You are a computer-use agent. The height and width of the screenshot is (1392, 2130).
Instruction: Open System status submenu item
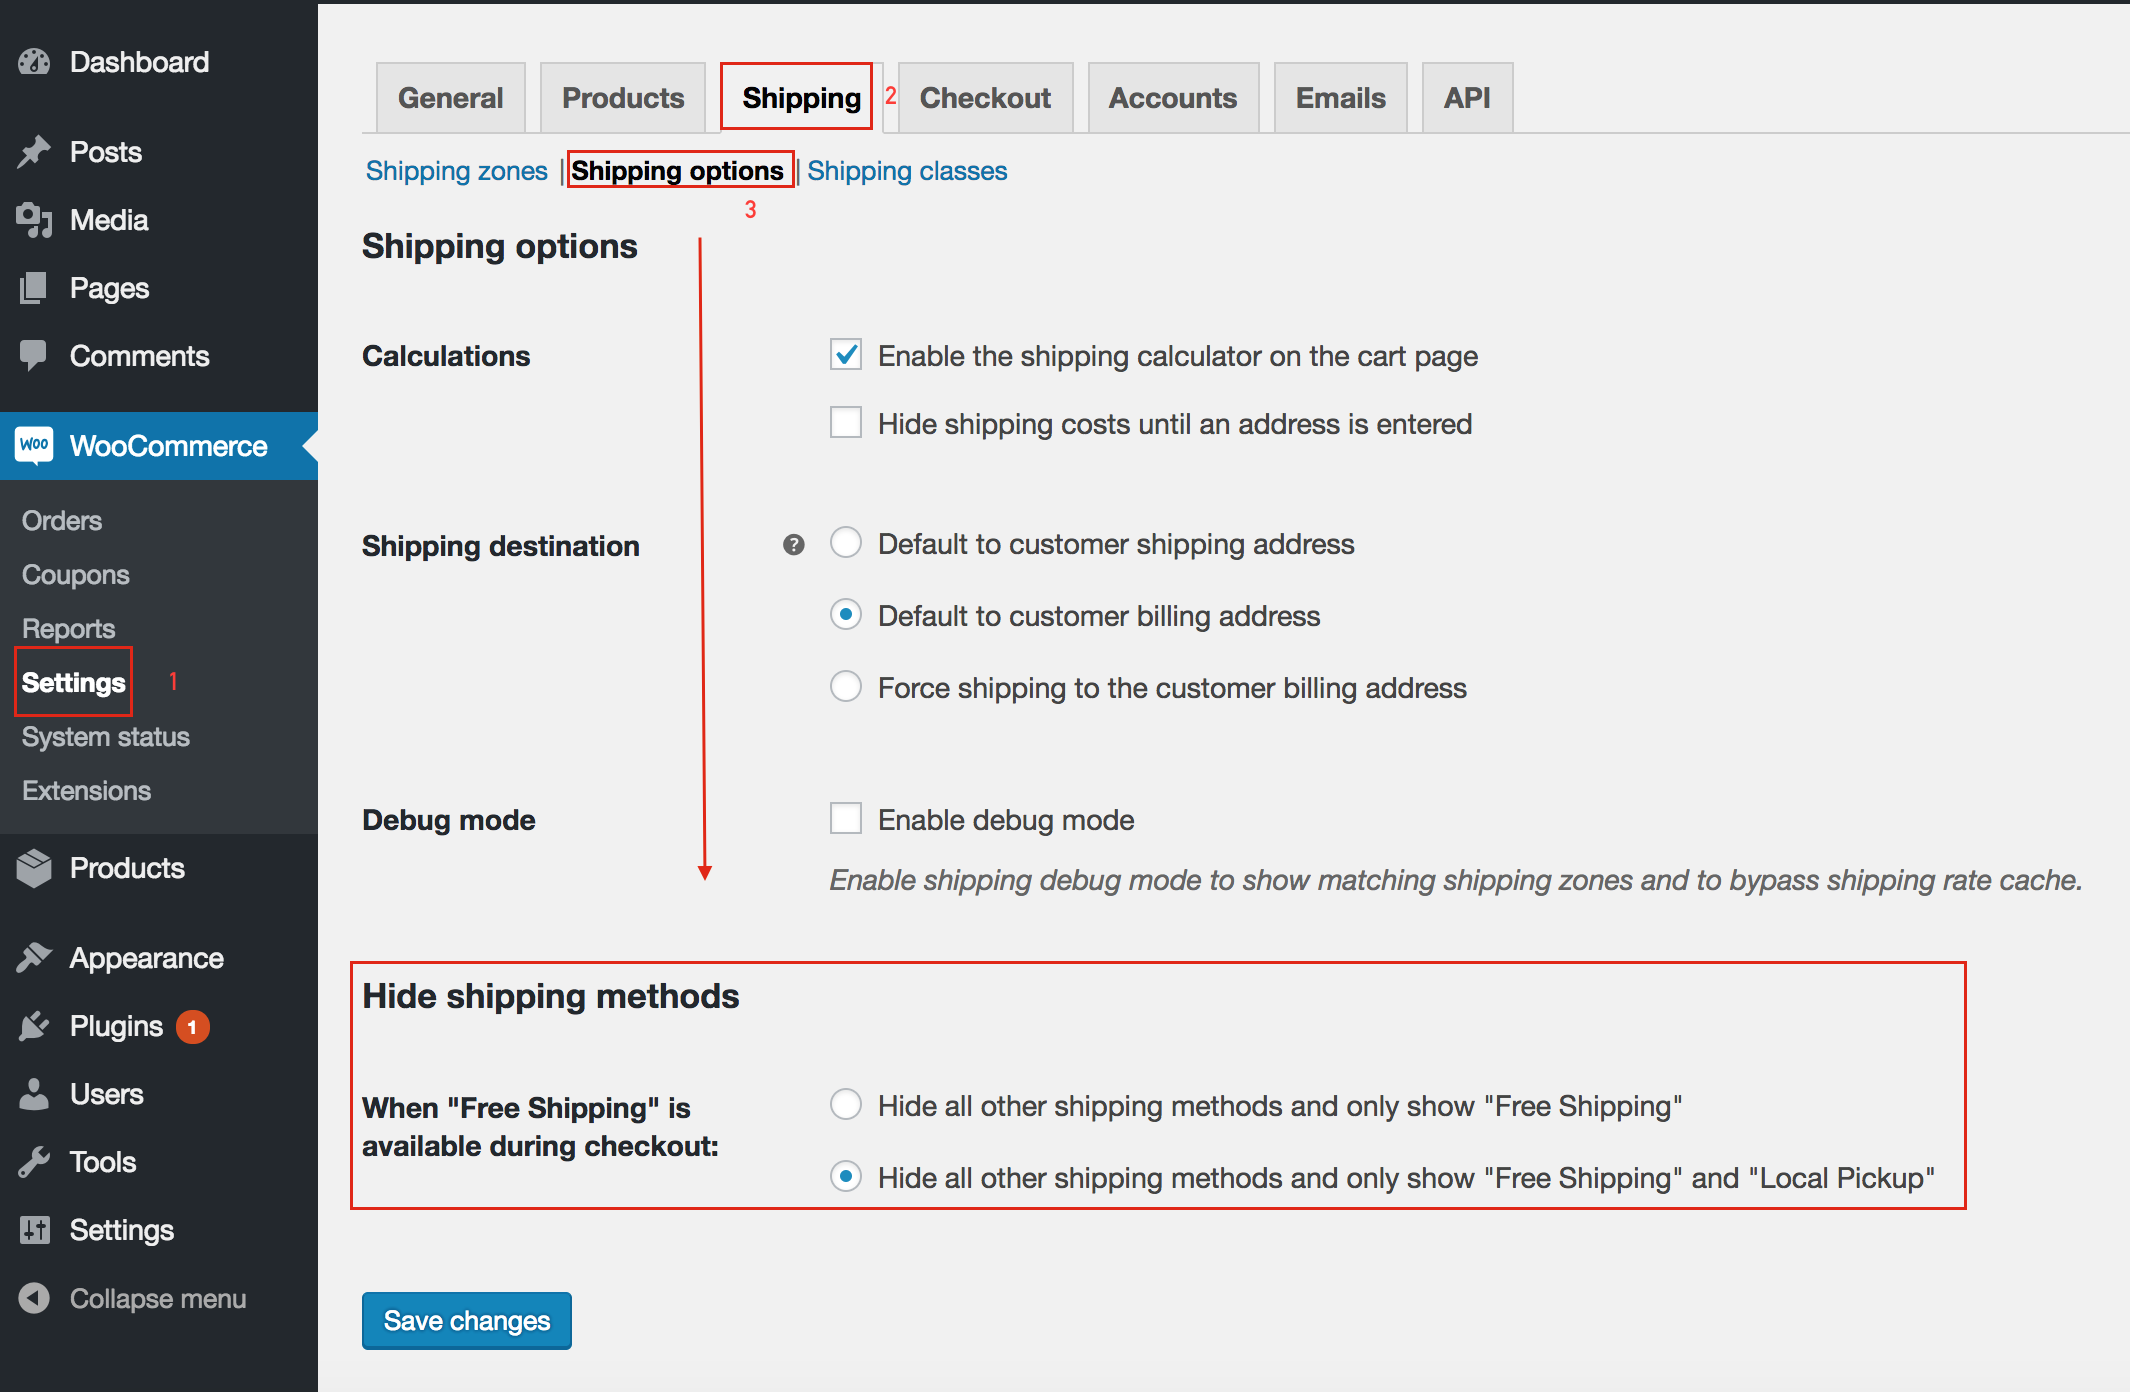click(106, 737)
